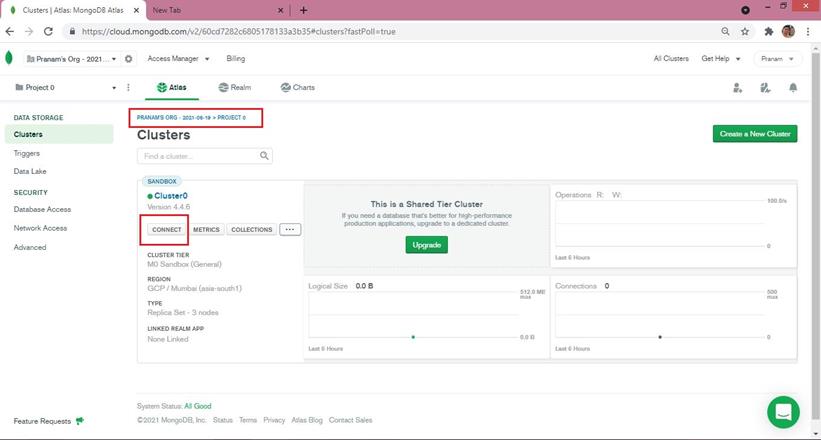Reload the page with refresh icon
The image size is (821, 440).
(48, 31)
